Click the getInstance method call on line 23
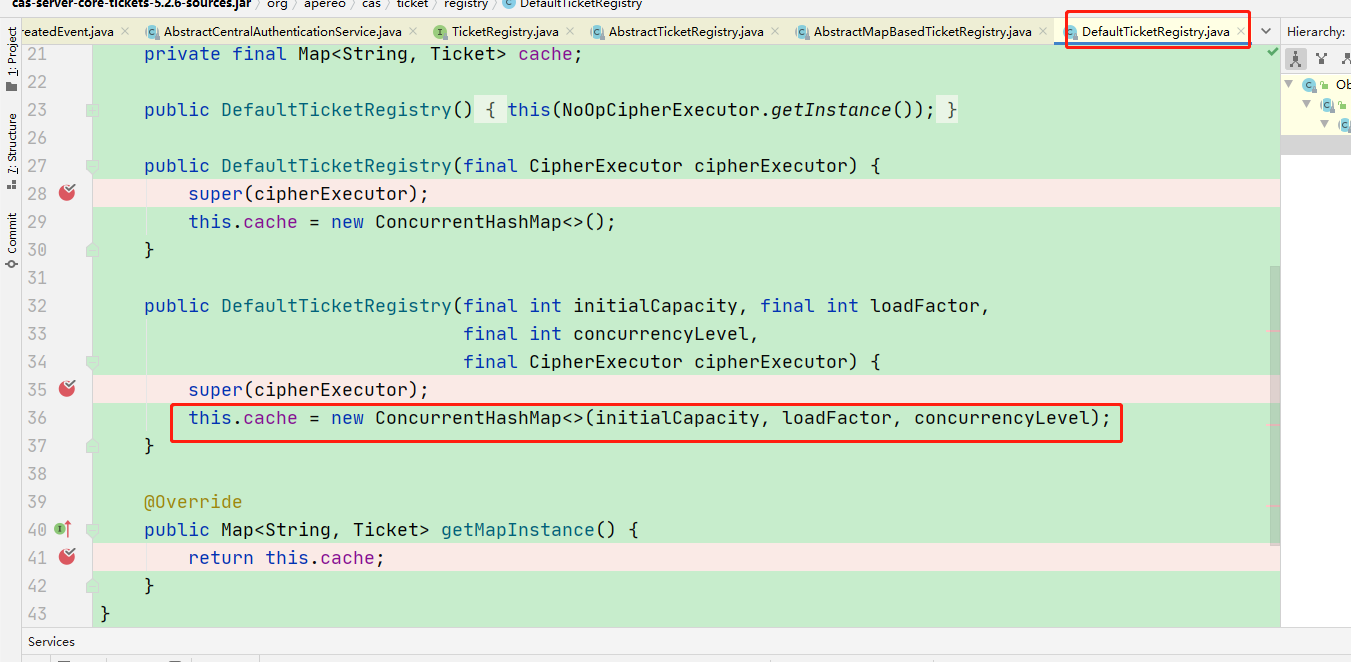 (830, 110)
